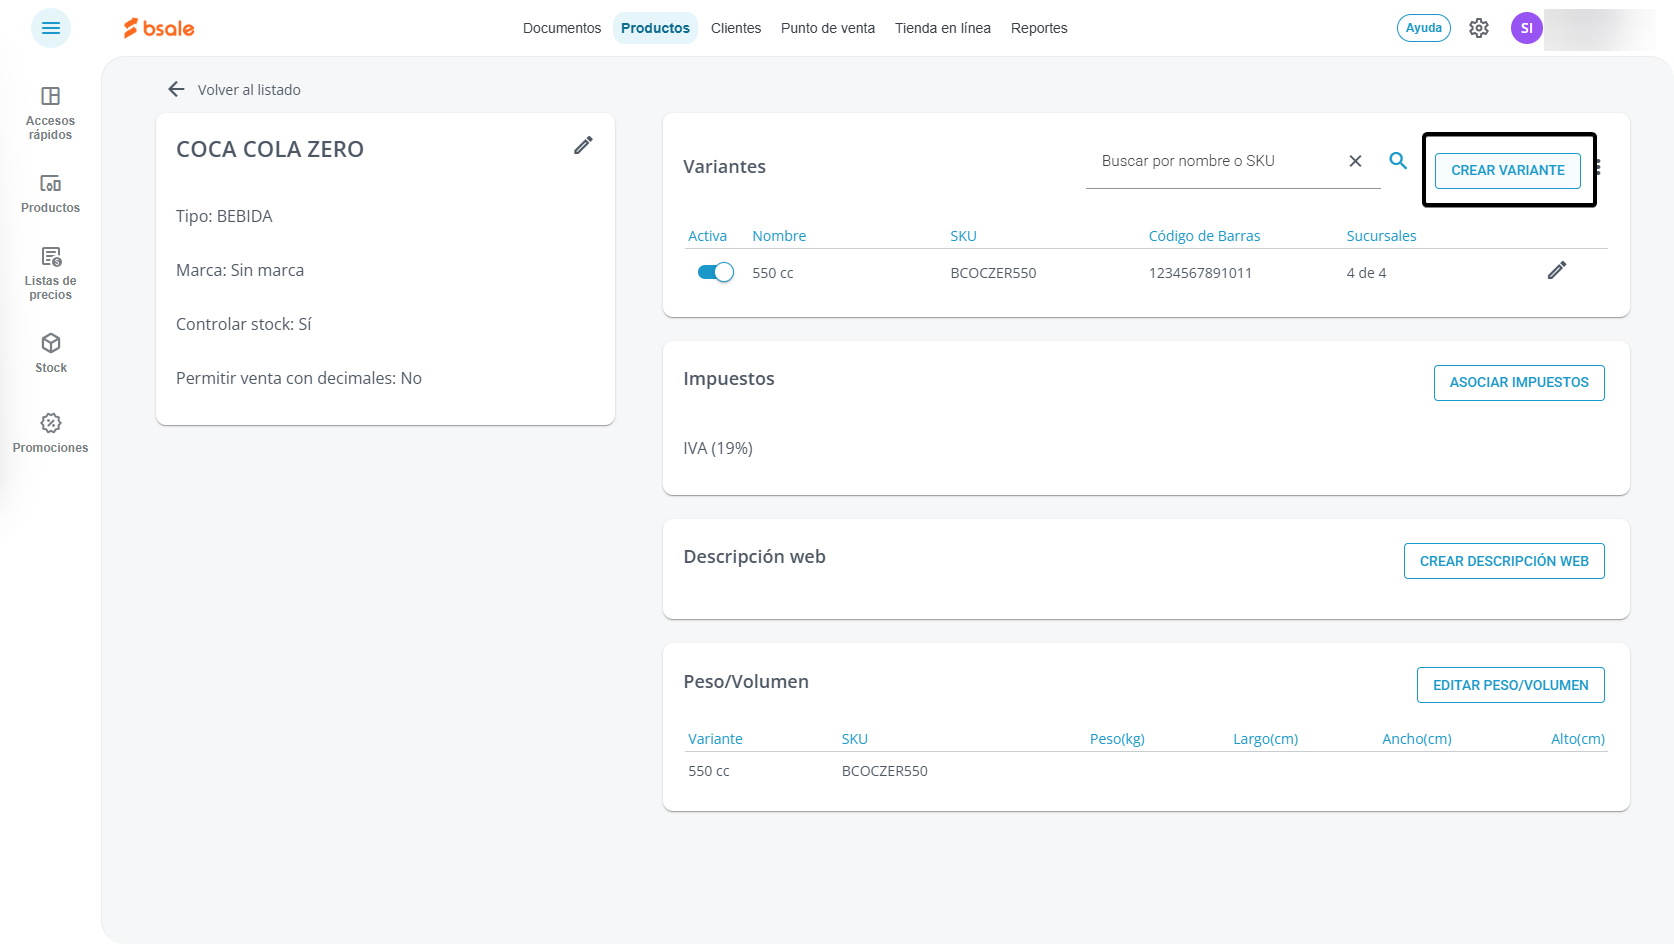Click the Largo(cm) column header
Screen dimensions: 1674x944
tap(1265, 739)
